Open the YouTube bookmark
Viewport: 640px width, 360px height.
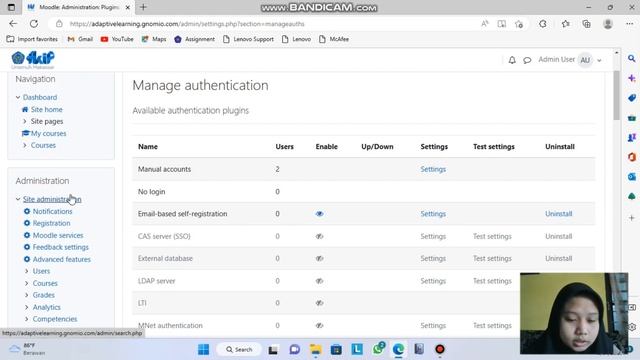pos(117,39)
